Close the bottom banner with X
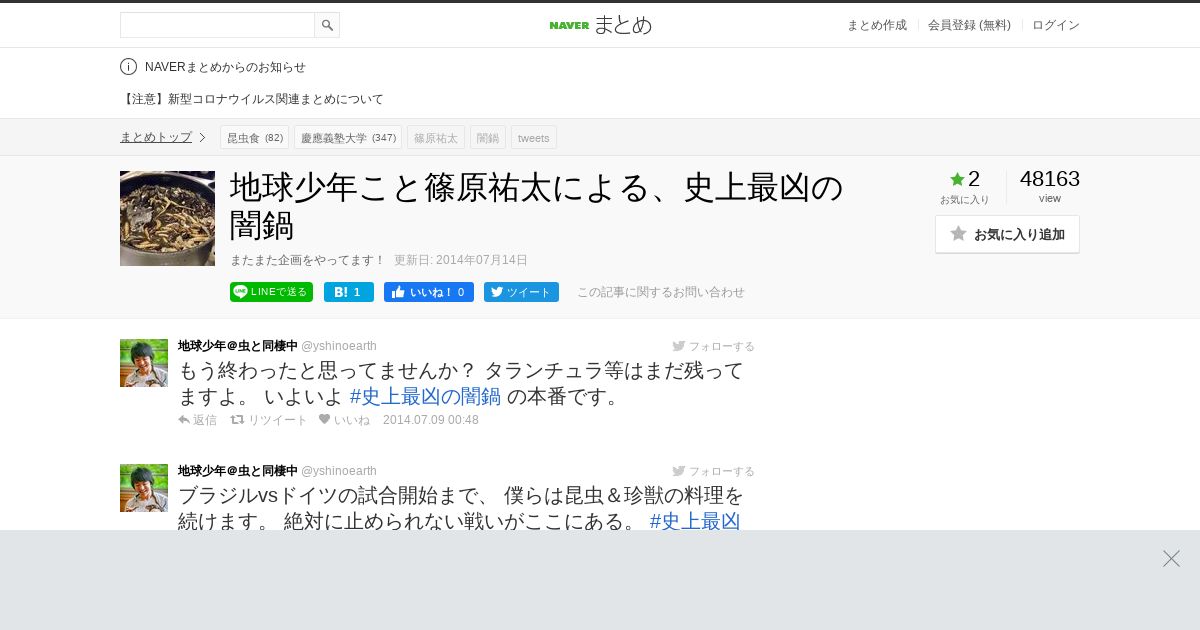The width and height of the screenshot is (1200, 630). coord(1171,559)
